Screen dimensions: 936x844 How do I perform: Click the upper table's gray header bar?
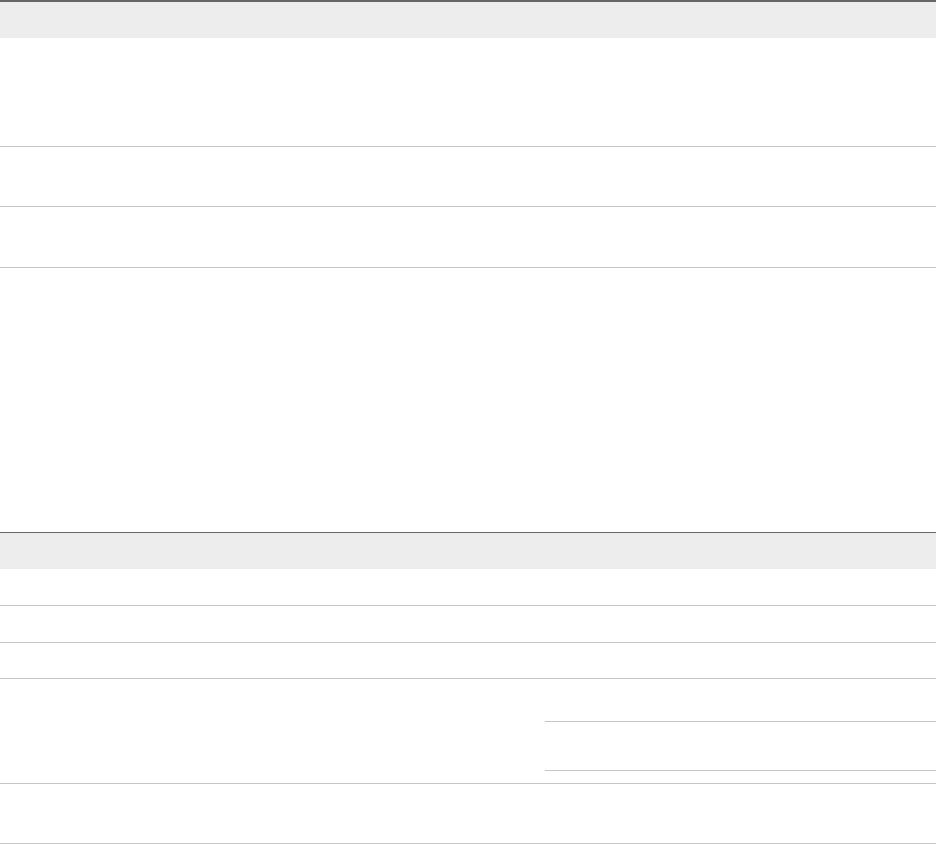click(468, 20)
